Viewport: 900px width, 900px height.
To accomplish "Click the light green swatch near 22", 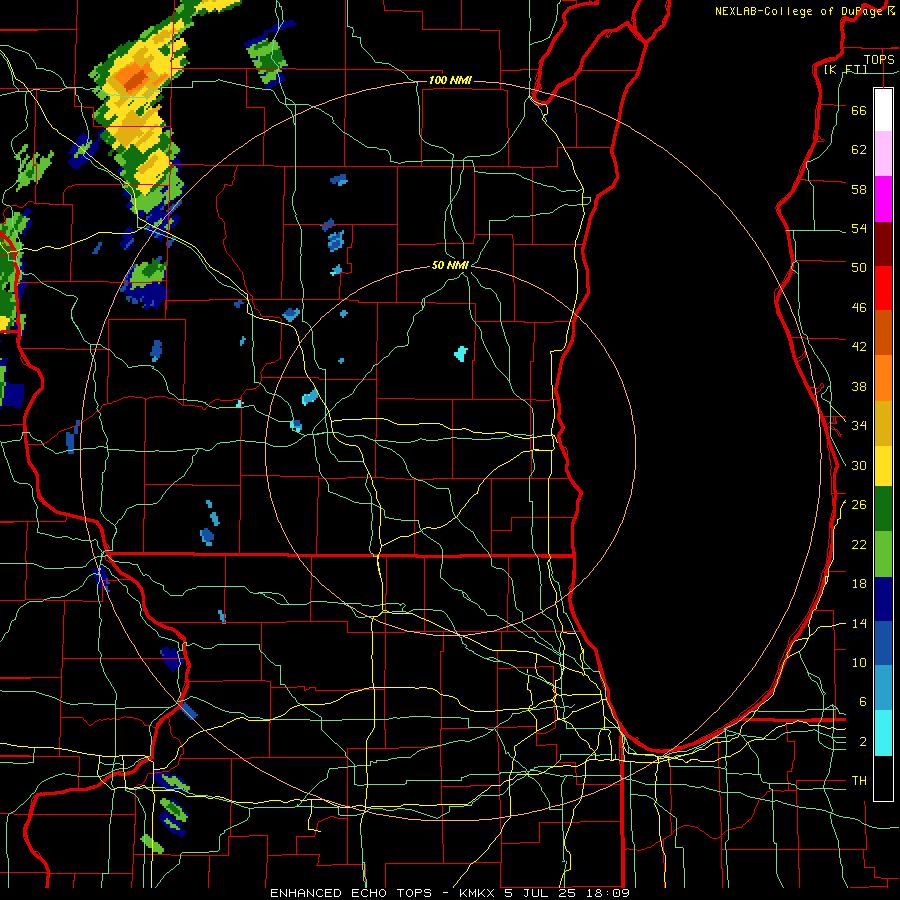I will click(883, 554).
